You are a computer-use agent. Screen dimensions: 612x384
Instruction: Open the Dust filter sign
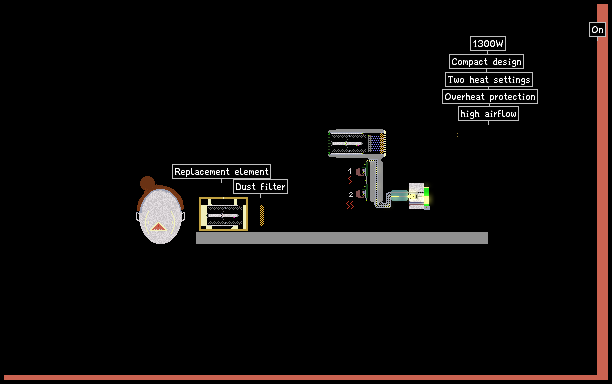pyautogui.click(x=260, y=187)
